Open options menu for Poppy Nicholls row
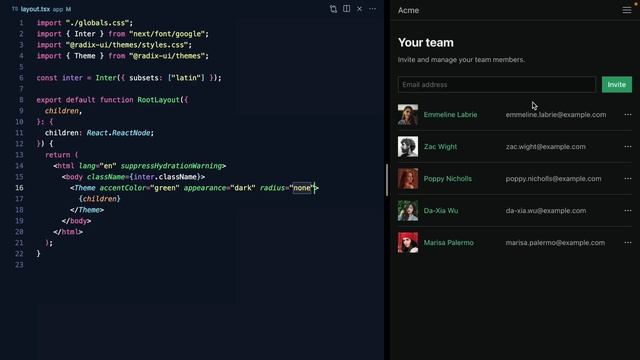640x360 pixels. click(628, 178)
